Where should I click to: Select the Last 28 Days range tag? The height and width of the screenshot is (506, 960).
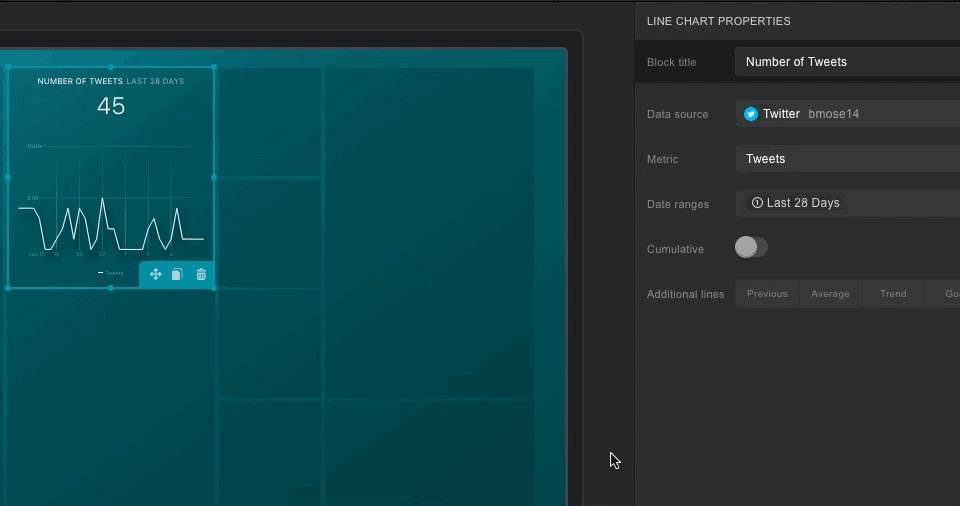[795, 203]
